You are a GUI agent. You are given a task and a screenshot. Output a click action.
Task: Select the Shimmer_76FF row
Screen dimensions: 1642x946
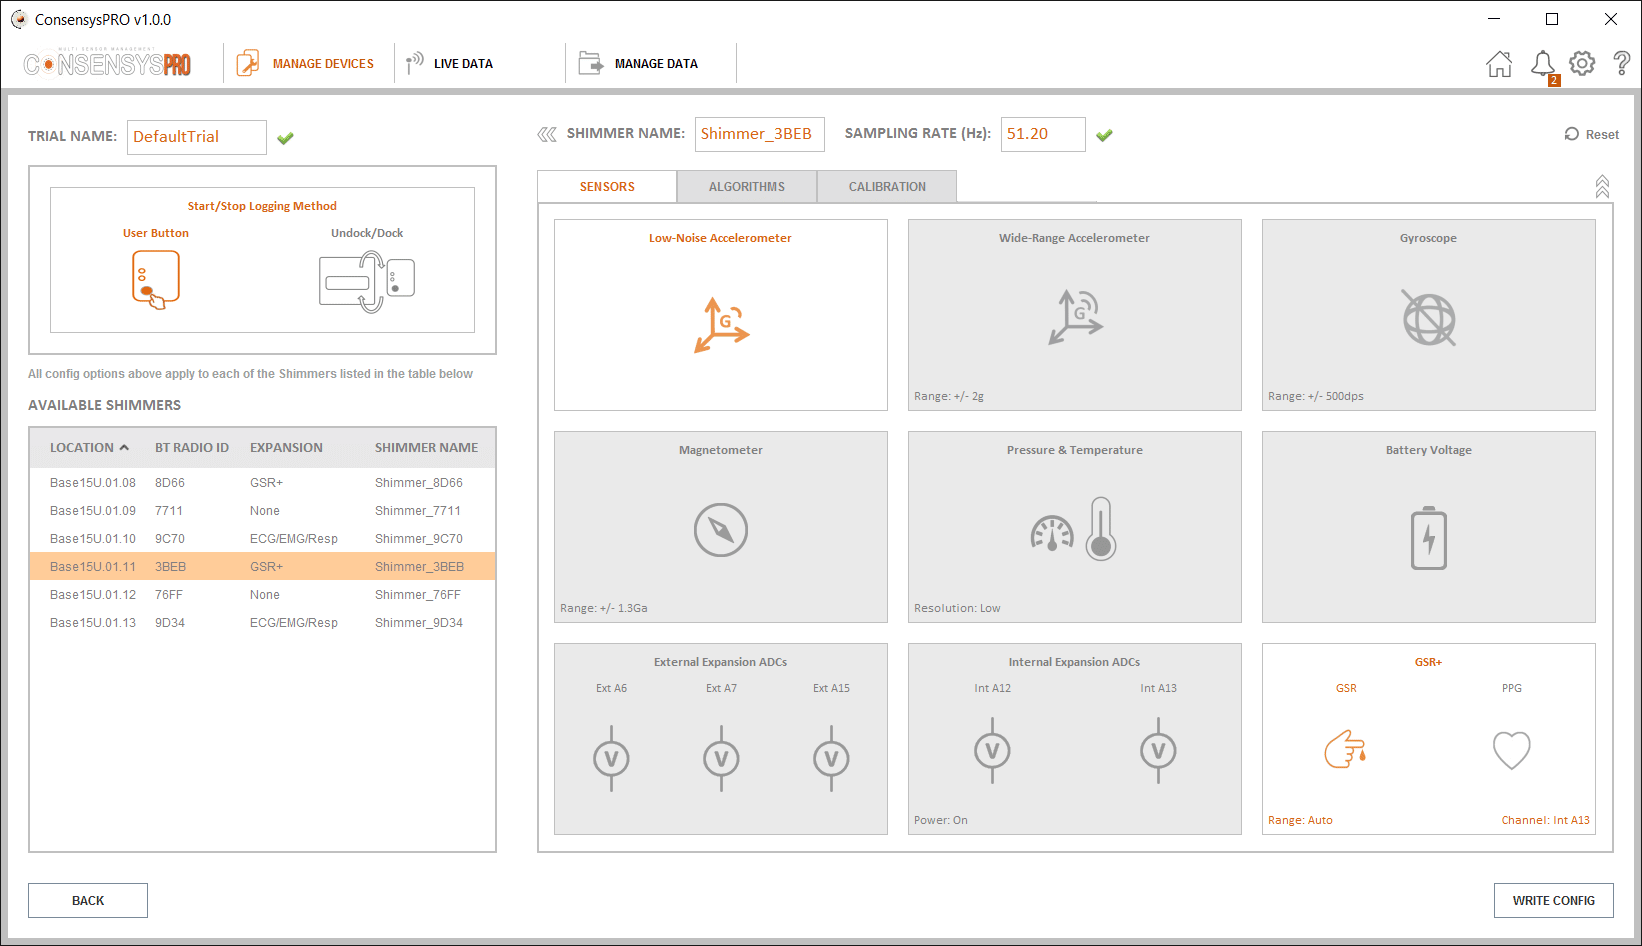click(262, 595)
